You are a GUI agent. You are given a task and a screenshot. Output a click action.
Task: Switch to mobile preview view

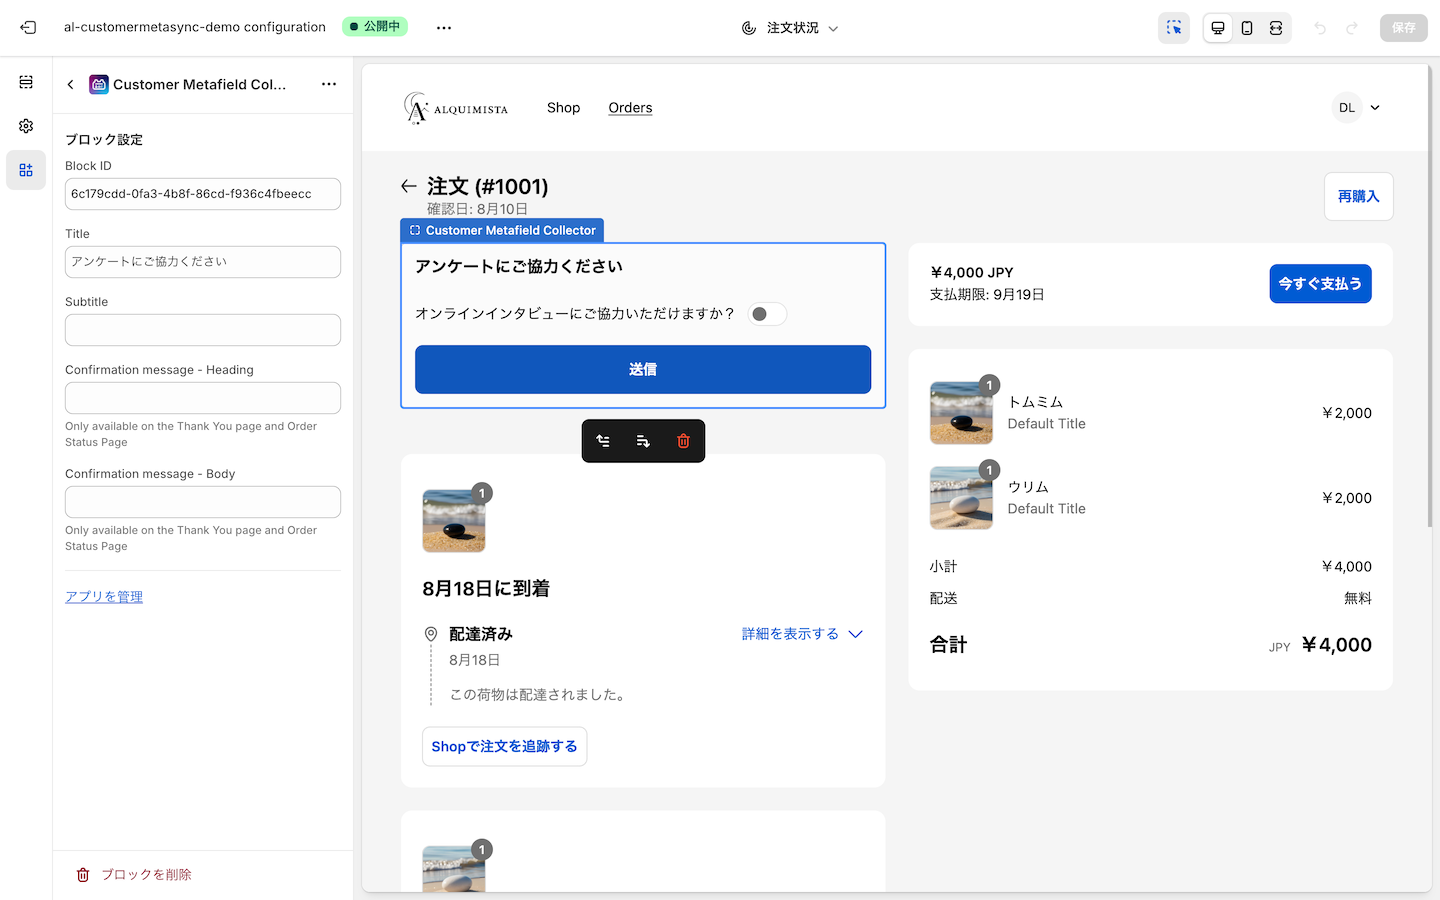(x=1247, y=28)
